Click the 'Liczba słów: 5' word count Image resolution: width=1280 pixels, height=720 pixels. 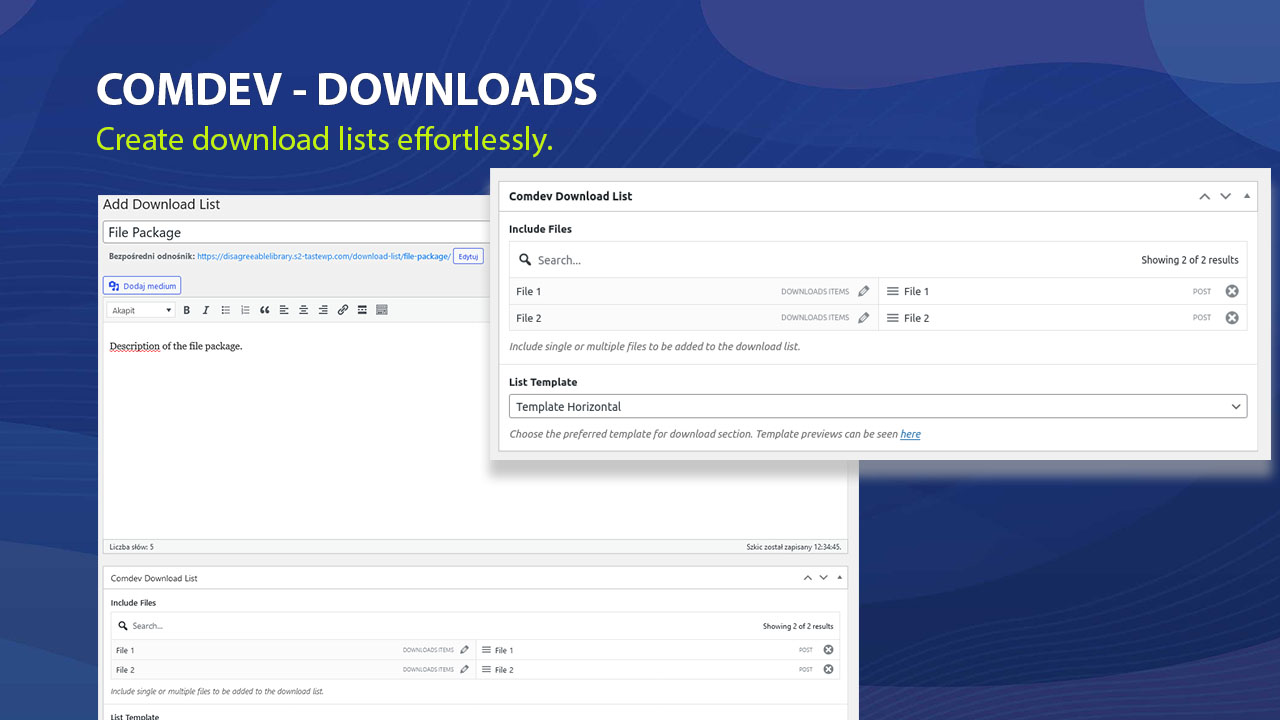click(131, 547)
